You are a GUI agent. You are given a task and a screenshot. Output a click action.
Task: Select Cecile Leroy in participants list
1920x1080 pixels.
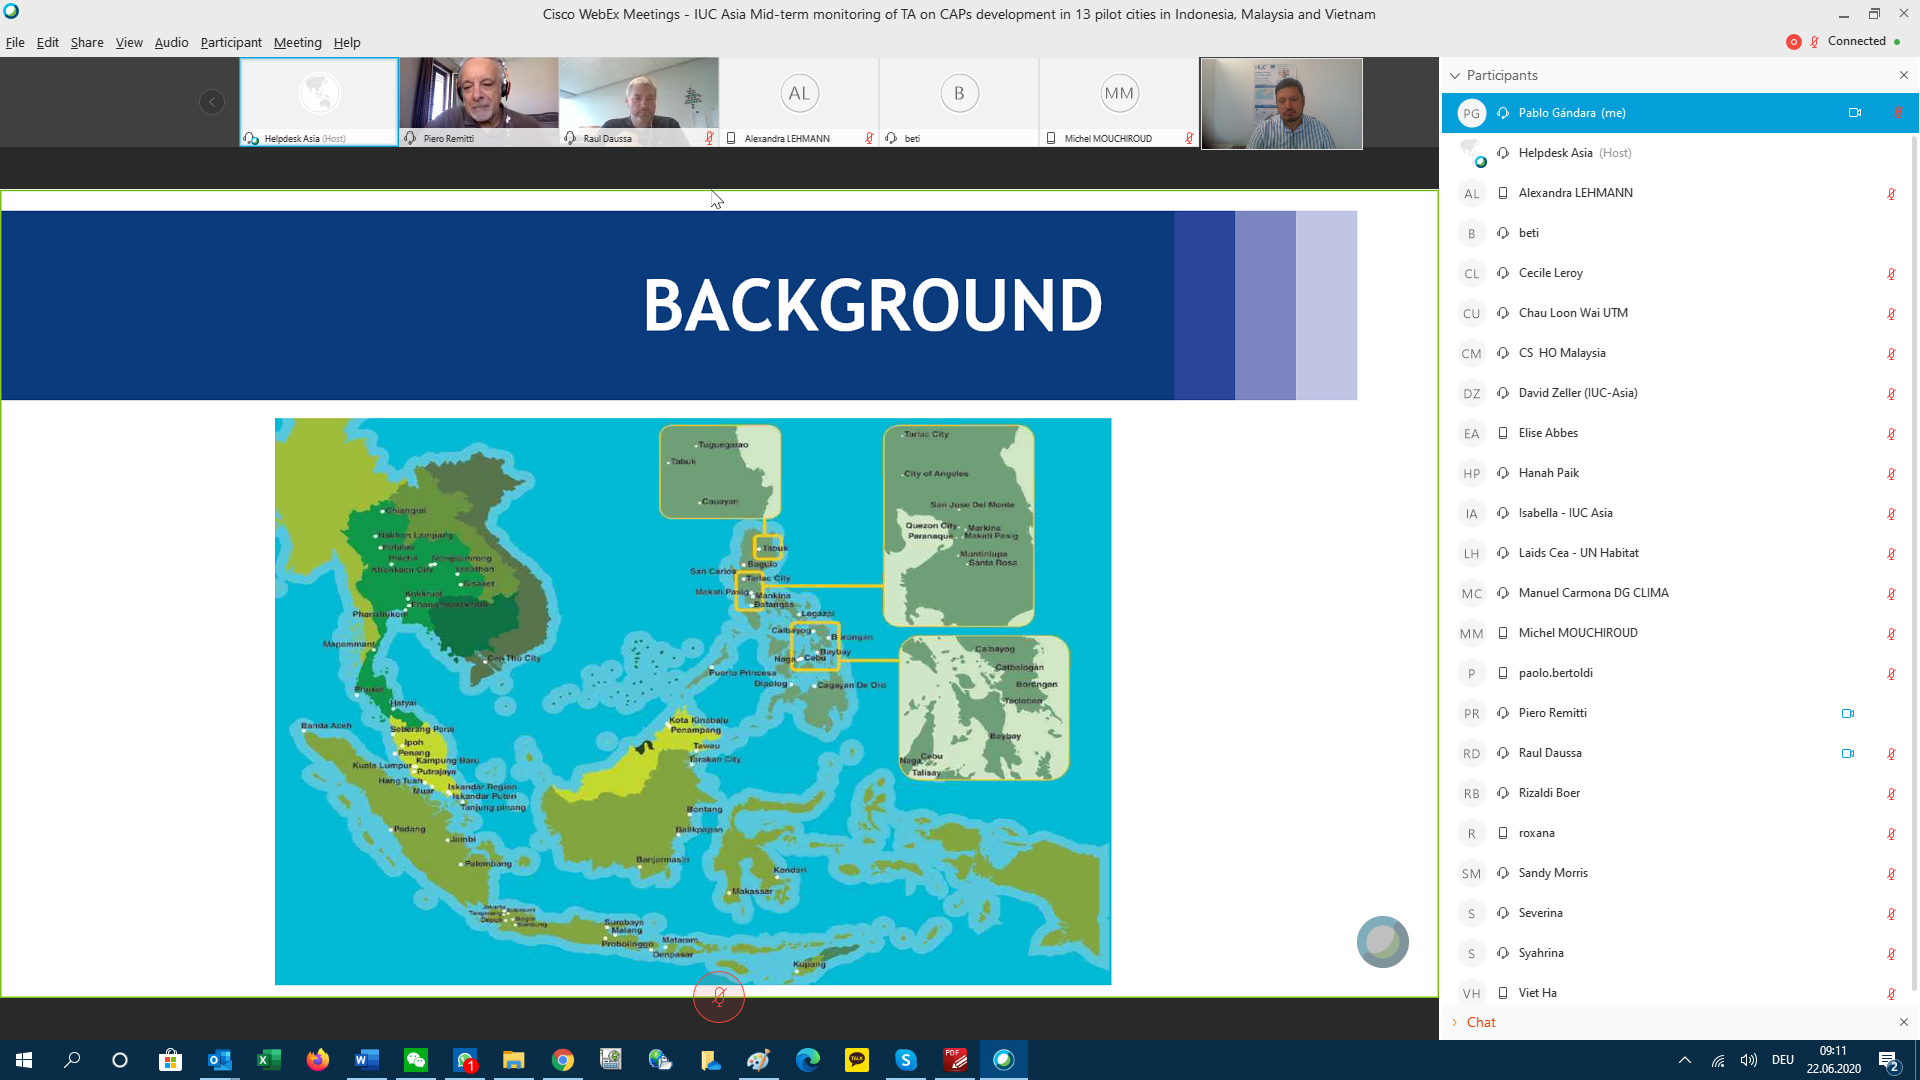(x=1550, y=273)
